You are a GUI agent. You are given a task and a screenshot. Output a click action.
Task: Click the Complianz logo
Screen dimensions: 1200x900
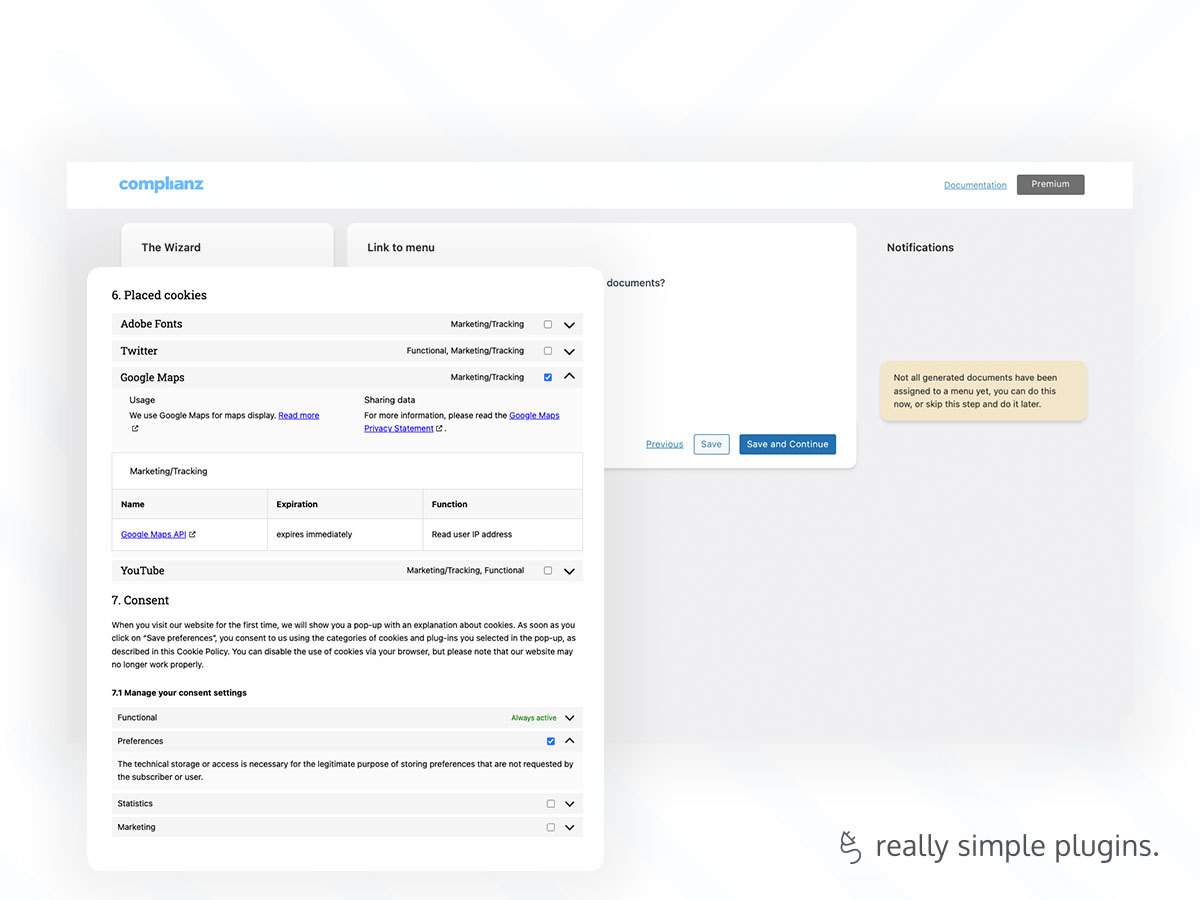(161, 184)
